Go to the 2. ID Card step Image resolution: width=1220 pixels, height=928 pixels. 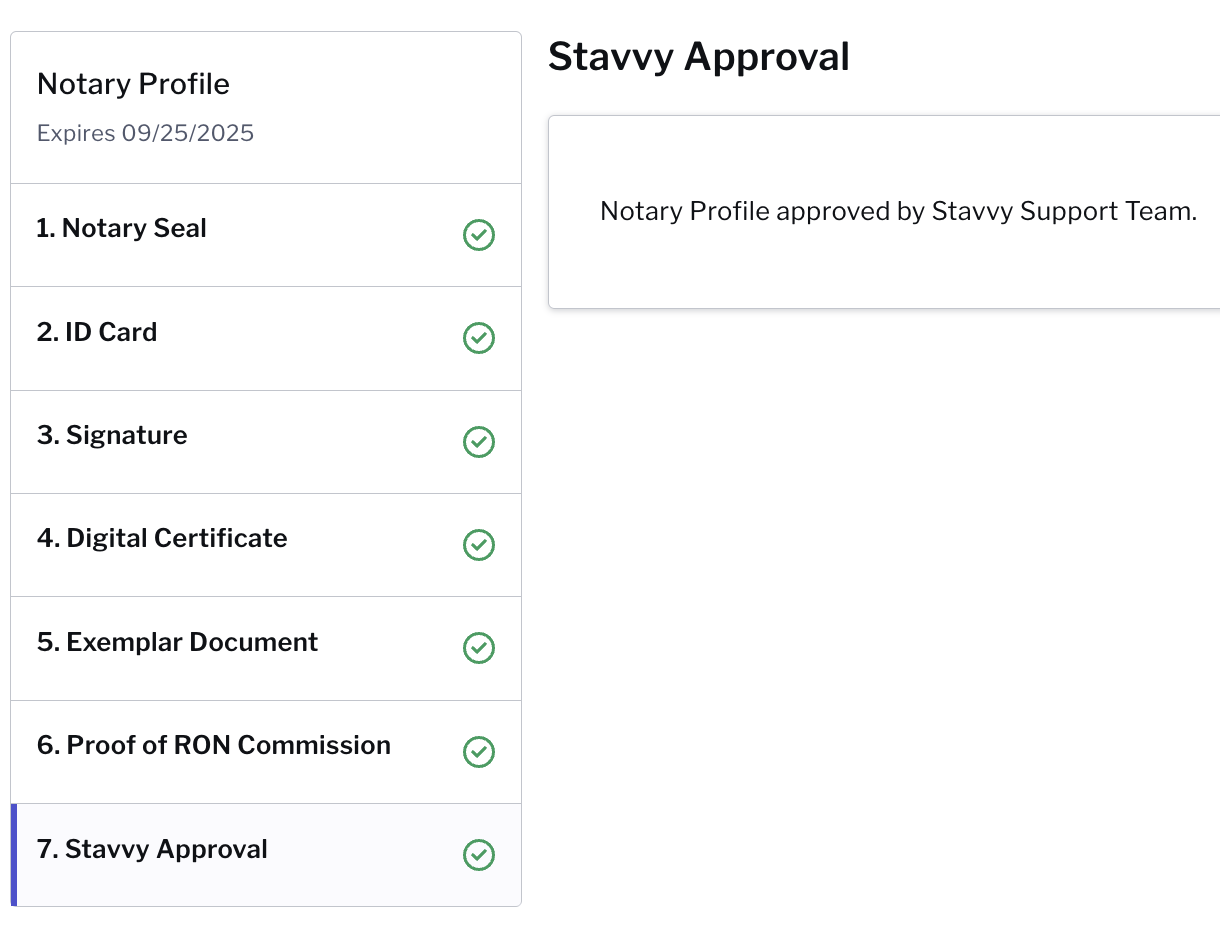pos(266,339)
